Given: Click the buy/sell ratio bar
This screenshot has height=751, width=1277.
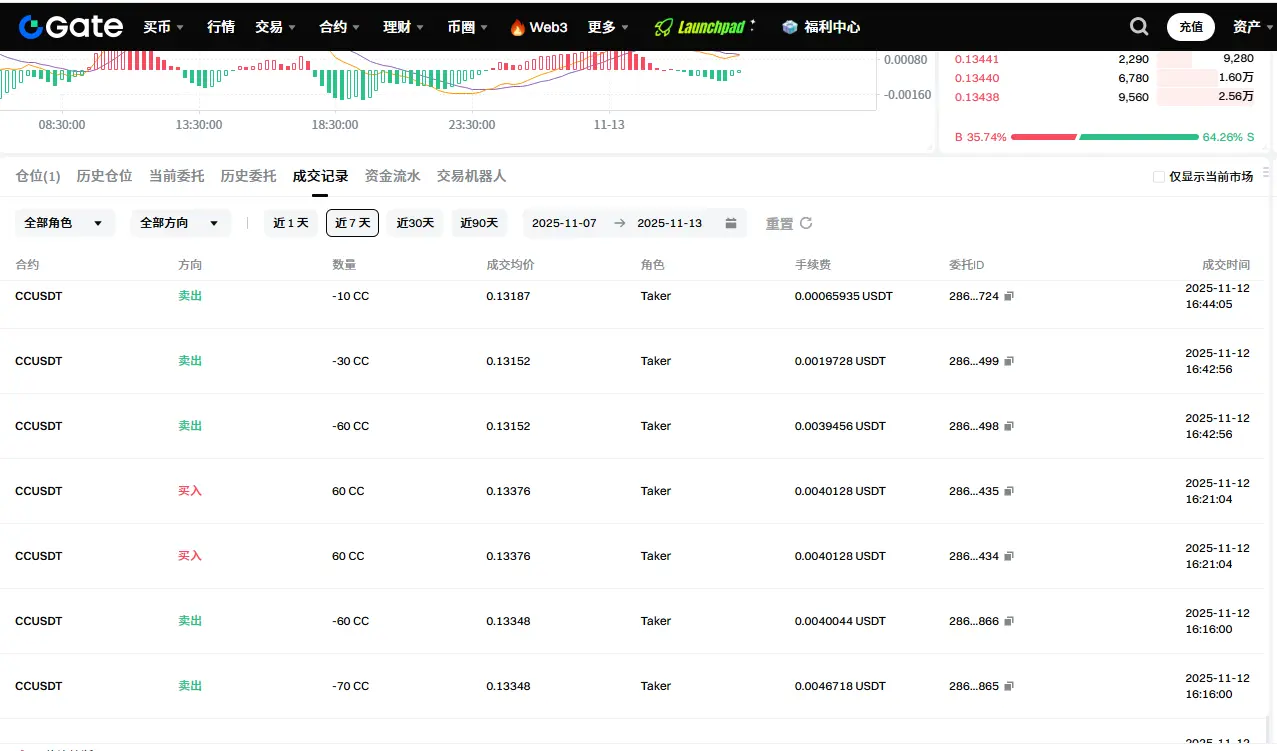Looking at the screenshot, I should (x=1105, y=137).
